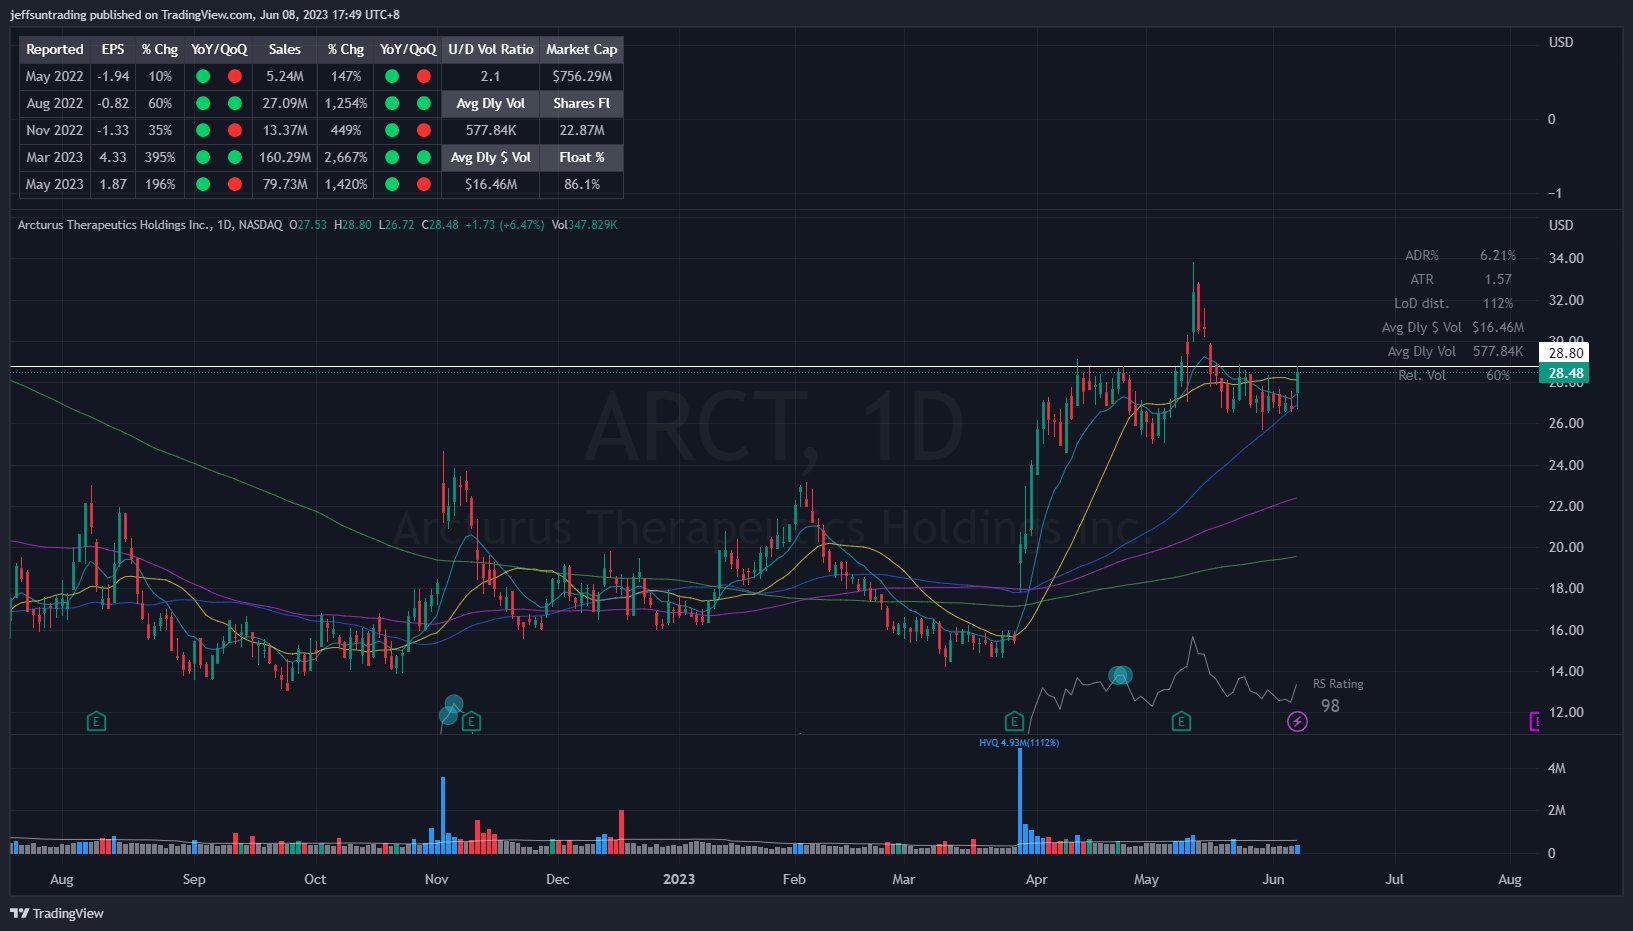The height and width of the screenshot is (931, 1633).
Task: Click the 34.00 price axis label
Action: 1566,258
